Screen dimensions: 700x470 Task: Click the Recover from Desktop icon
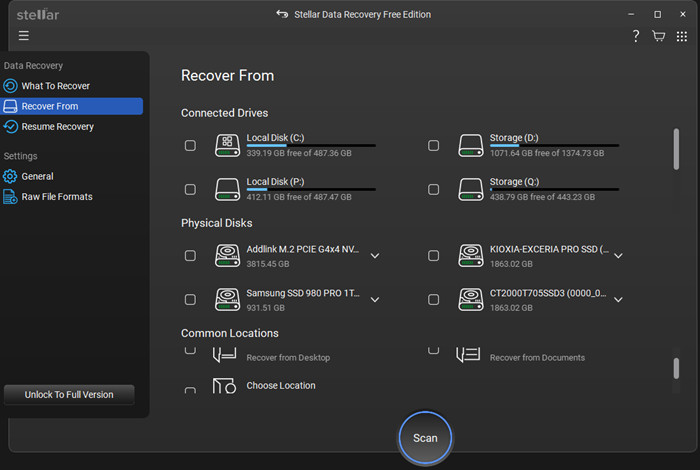pyautogui.click(x=225, y=355)
